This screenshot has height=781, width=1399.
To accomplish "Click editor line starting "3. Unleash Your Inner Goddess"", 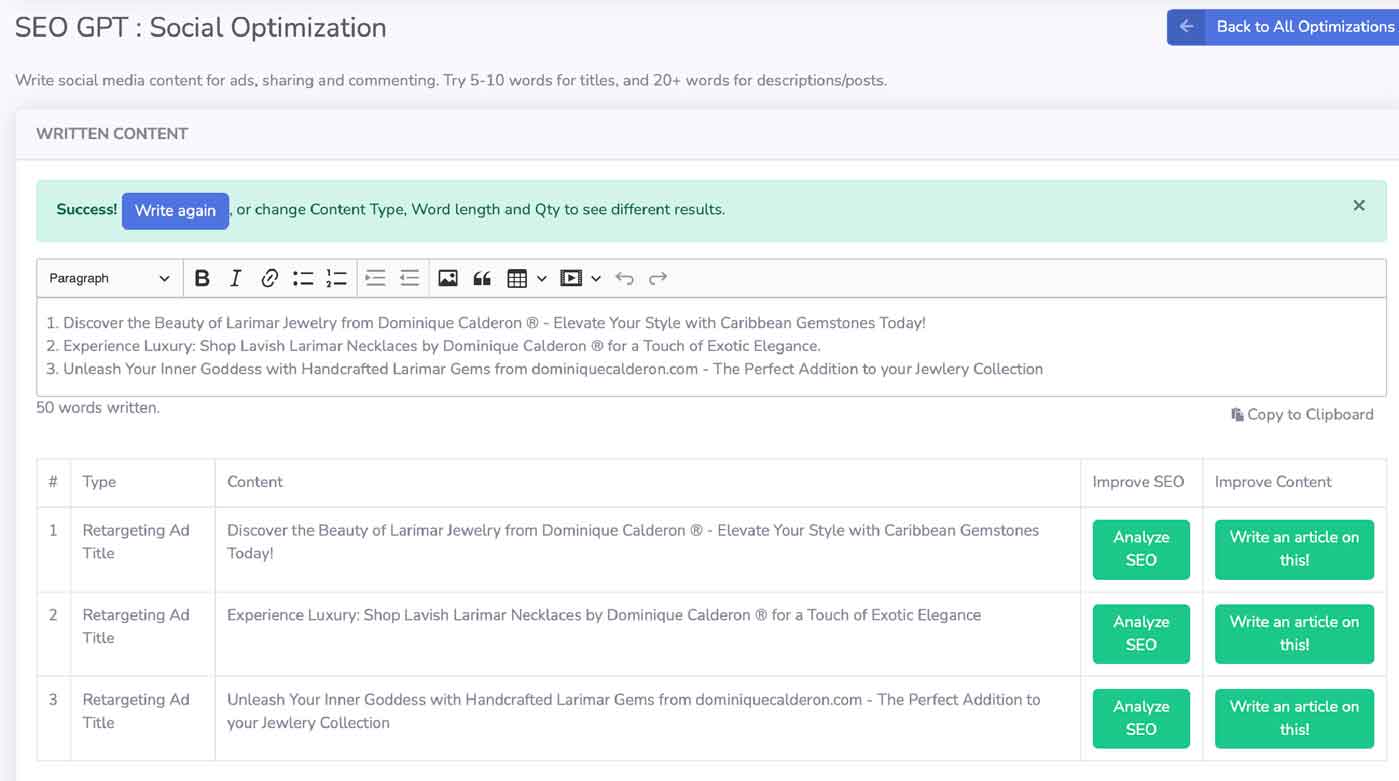I will [x=545, y=369].
